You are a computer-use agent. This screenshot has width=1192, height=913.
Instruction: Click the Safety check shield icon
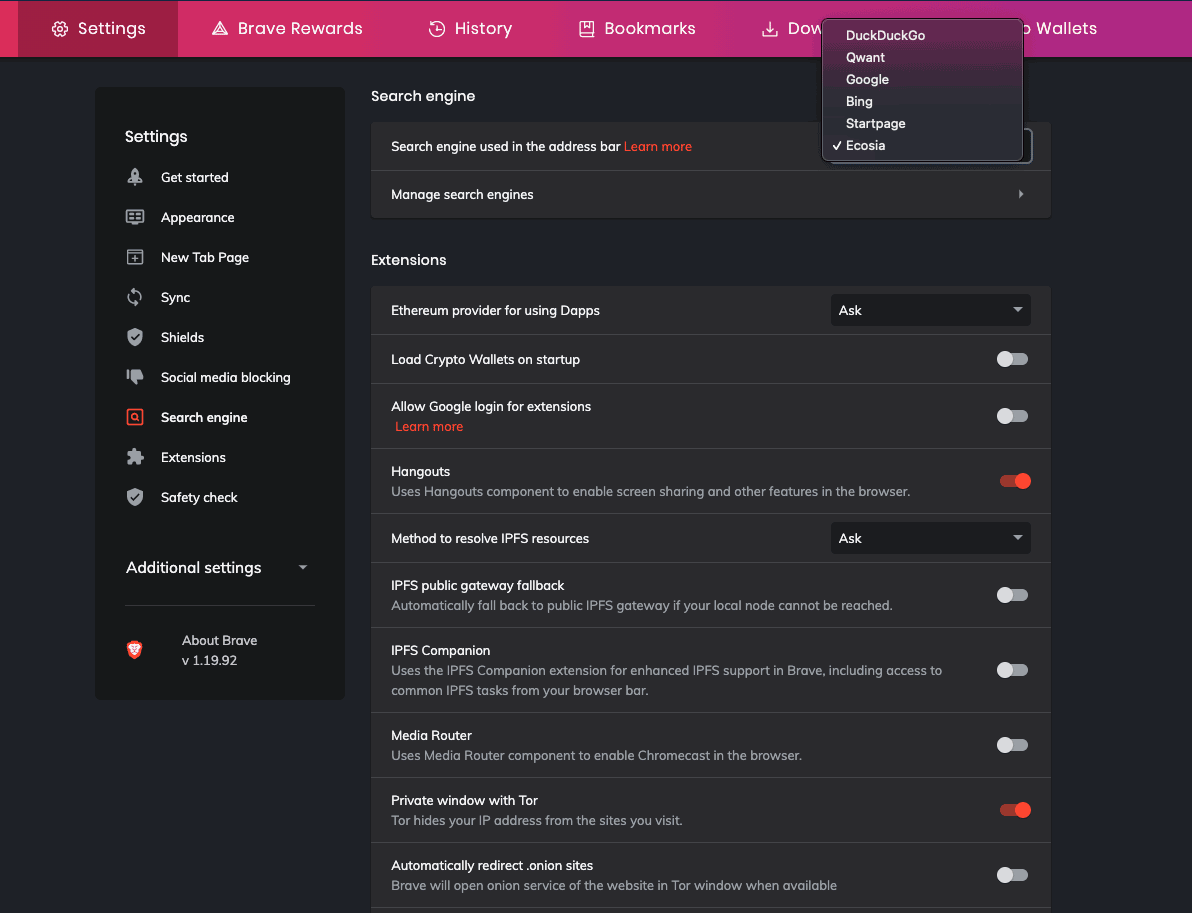point(135,497)
